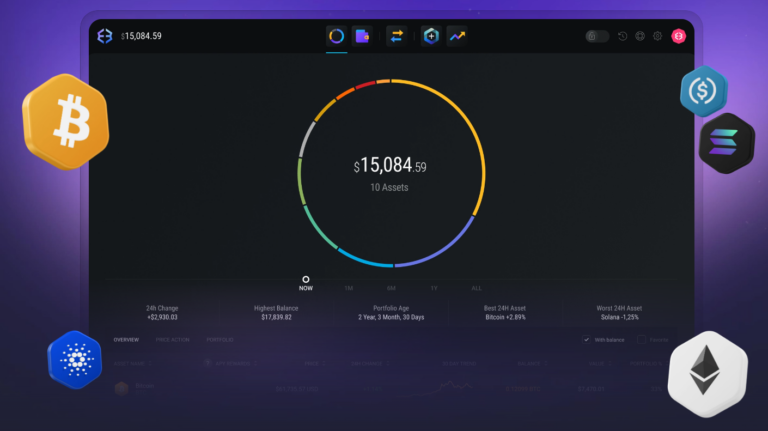This screenshot has height=431, width=768.
Task: Sort by 24H CHANGE column header
Action: [370, 363]
